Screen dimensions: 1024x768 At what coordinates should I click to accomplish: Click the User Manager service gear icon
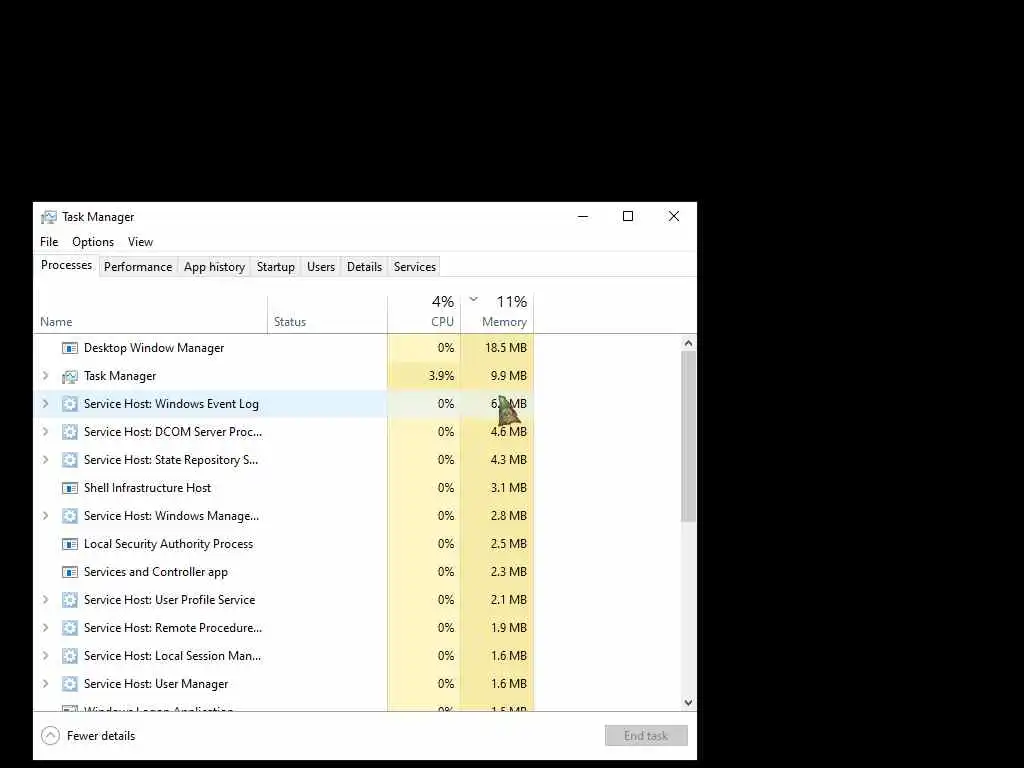point(70,684)
